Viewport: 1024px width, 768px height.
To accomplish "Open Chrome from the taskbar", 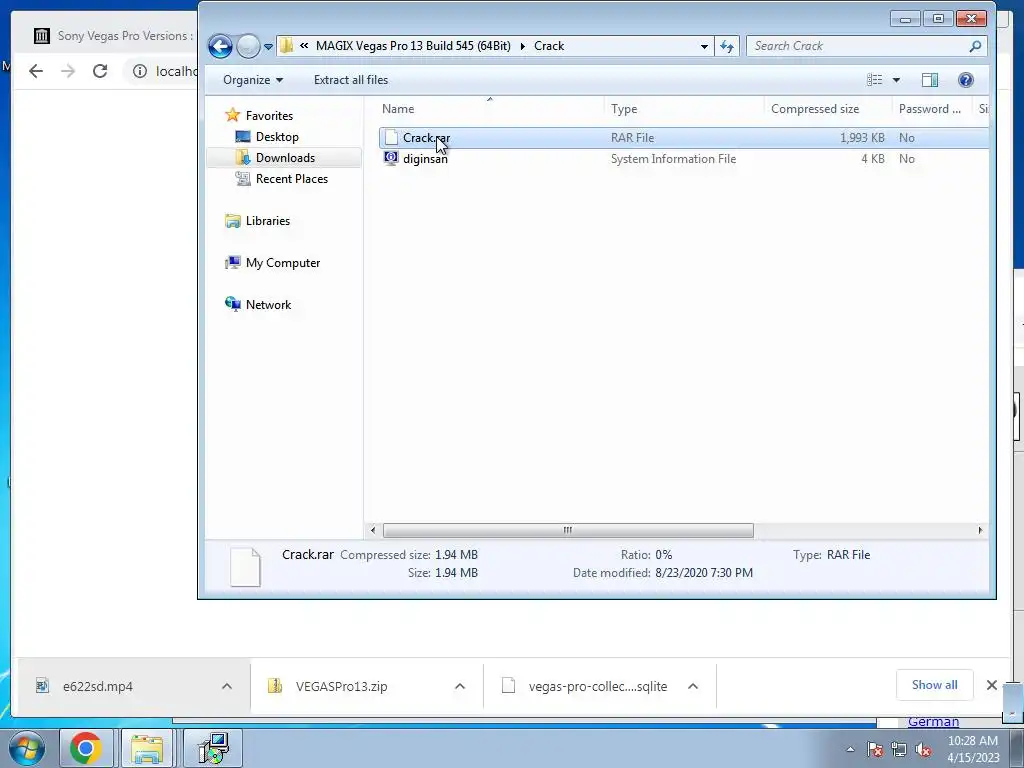I will [86, 748].
